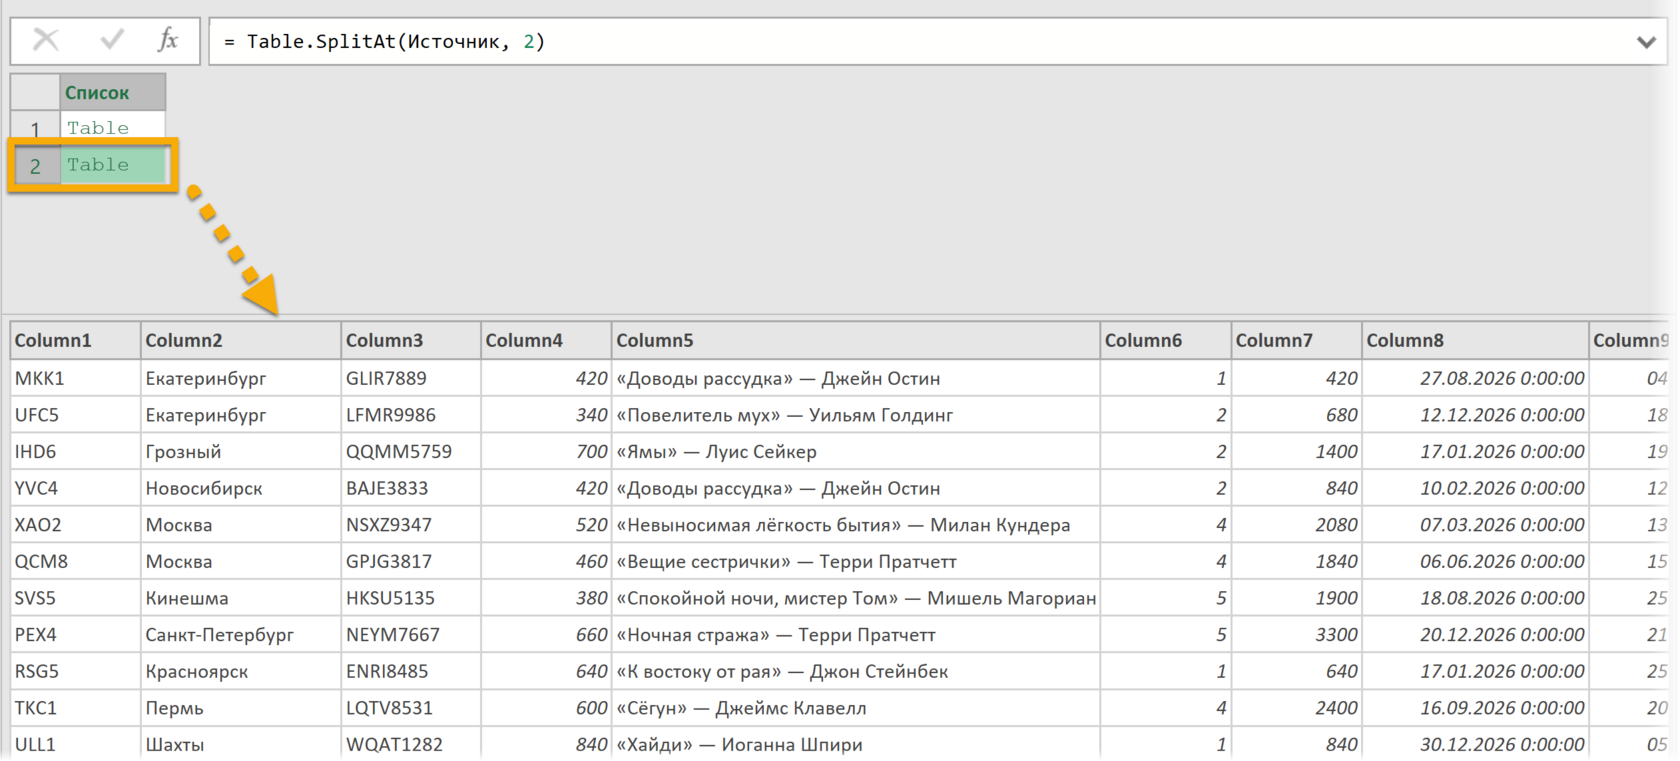Image resolution: width=1680 pixels, height=761 pixels.
Task: Click code LFMR9986 in Column3
Action: coord(411,415)
